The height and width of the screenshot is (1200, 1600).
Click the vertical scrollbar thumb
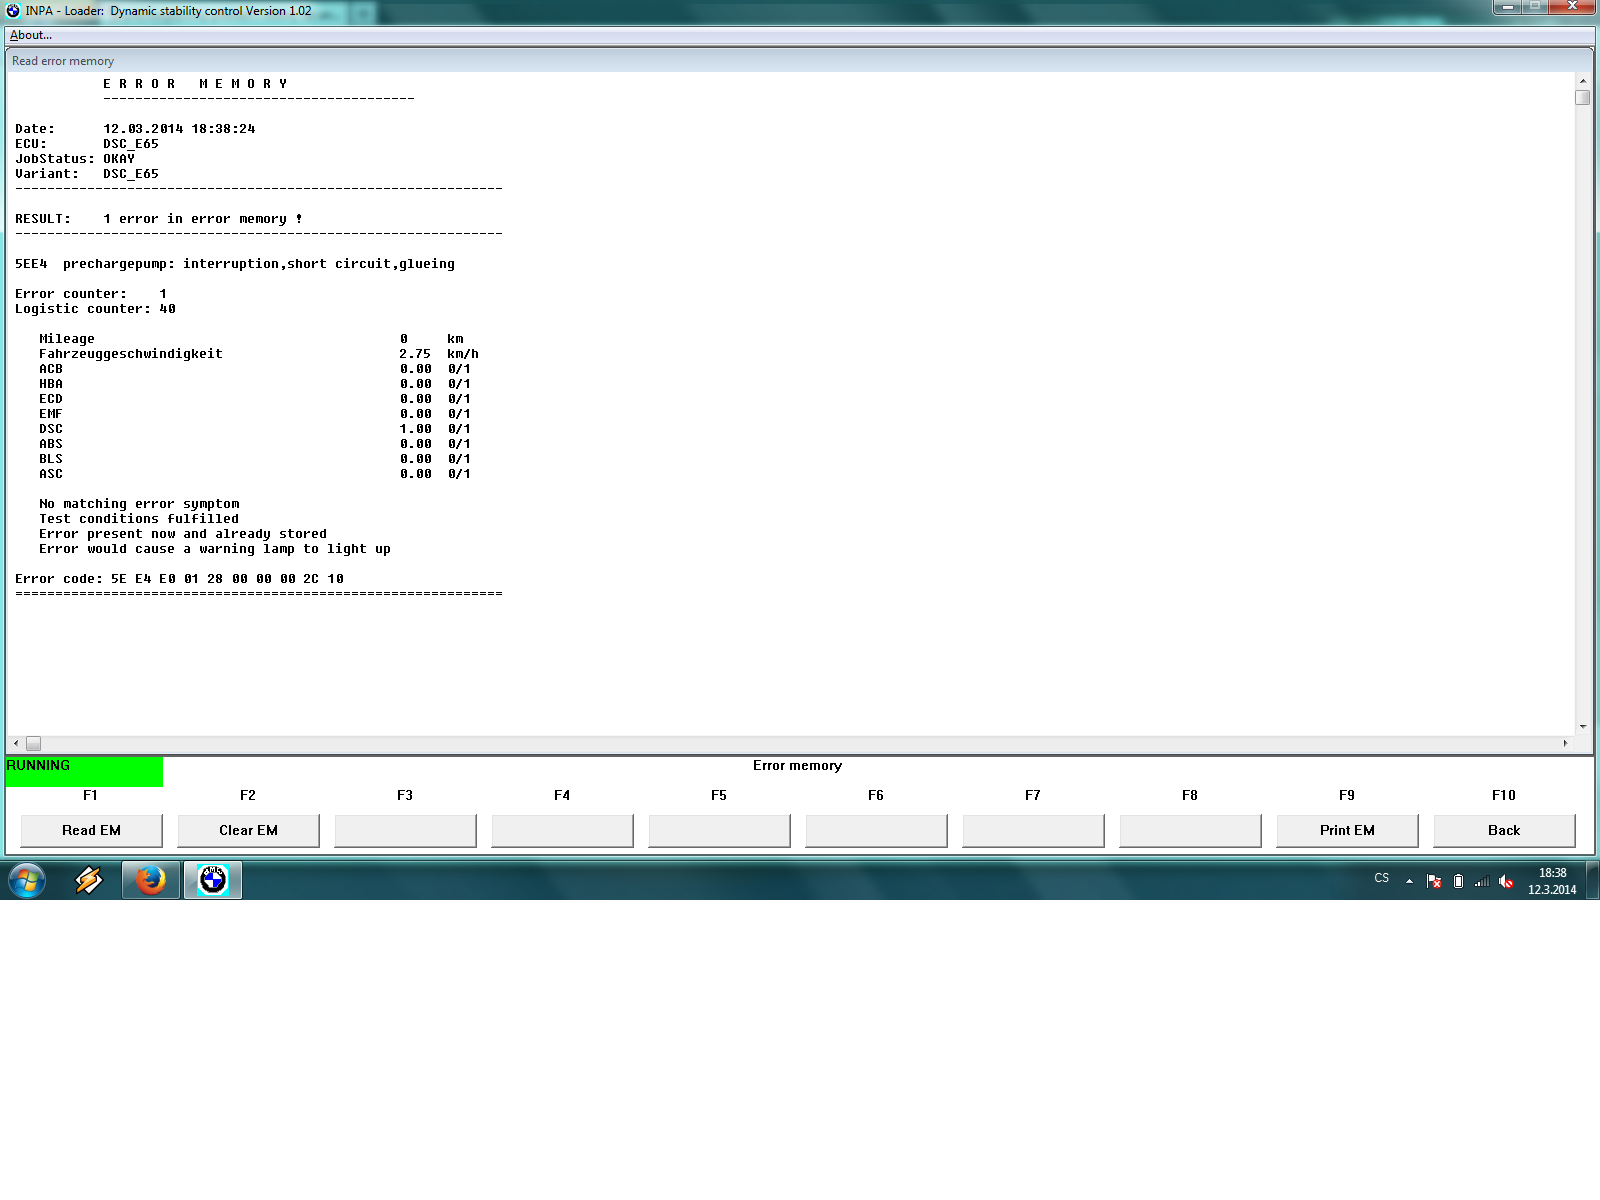click(x=1582, y=97)
